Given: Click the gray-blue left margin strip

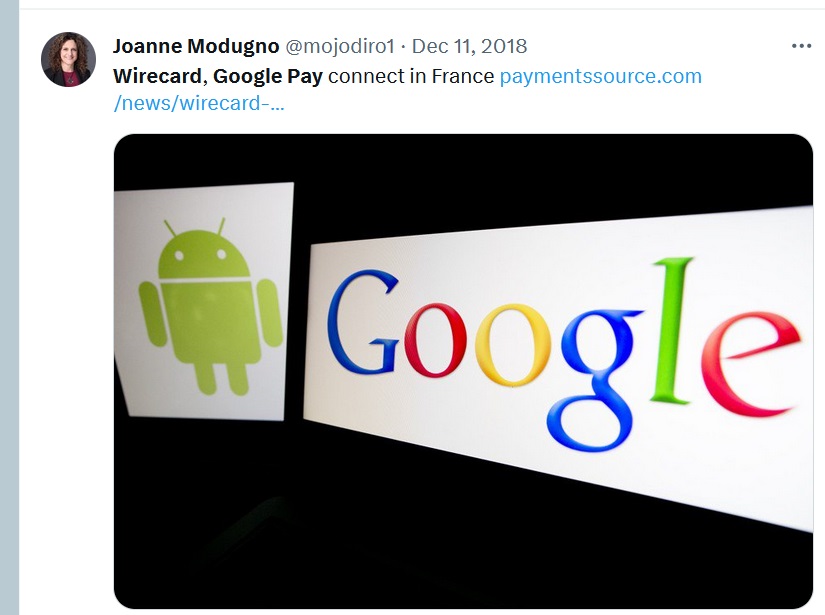Looking at the screenshot, I should point(9,307).
